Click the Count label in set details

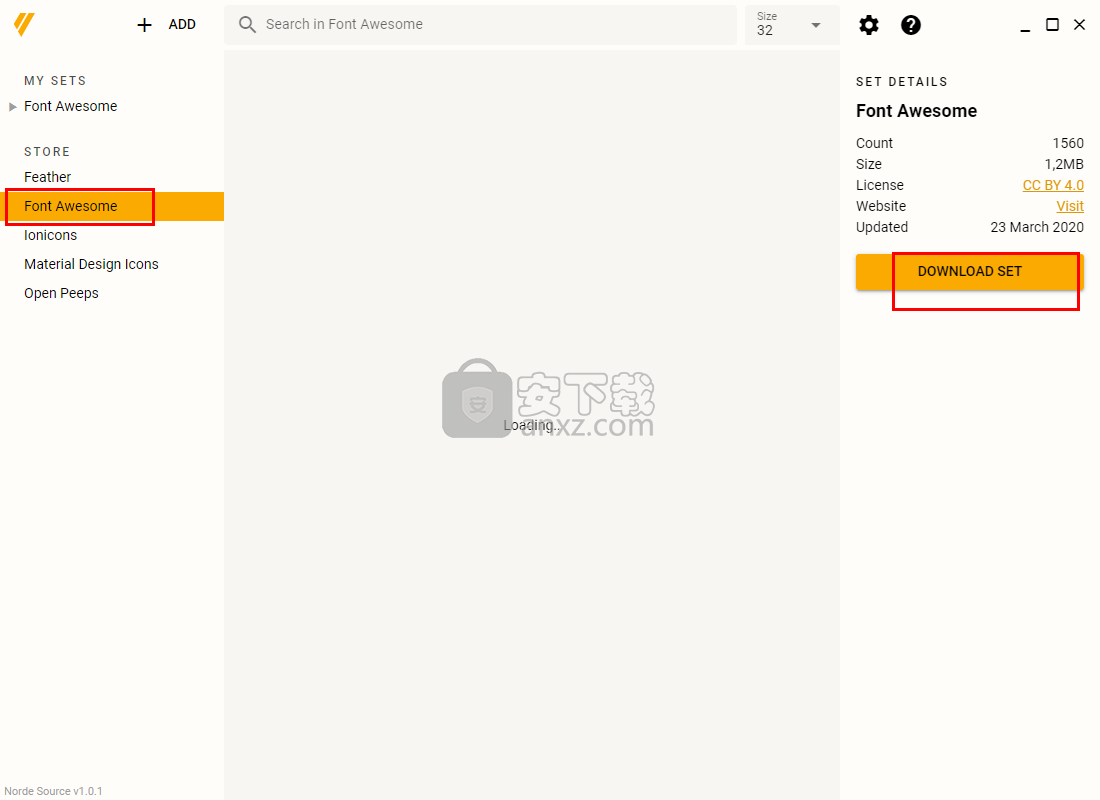[x=874, y=143]
